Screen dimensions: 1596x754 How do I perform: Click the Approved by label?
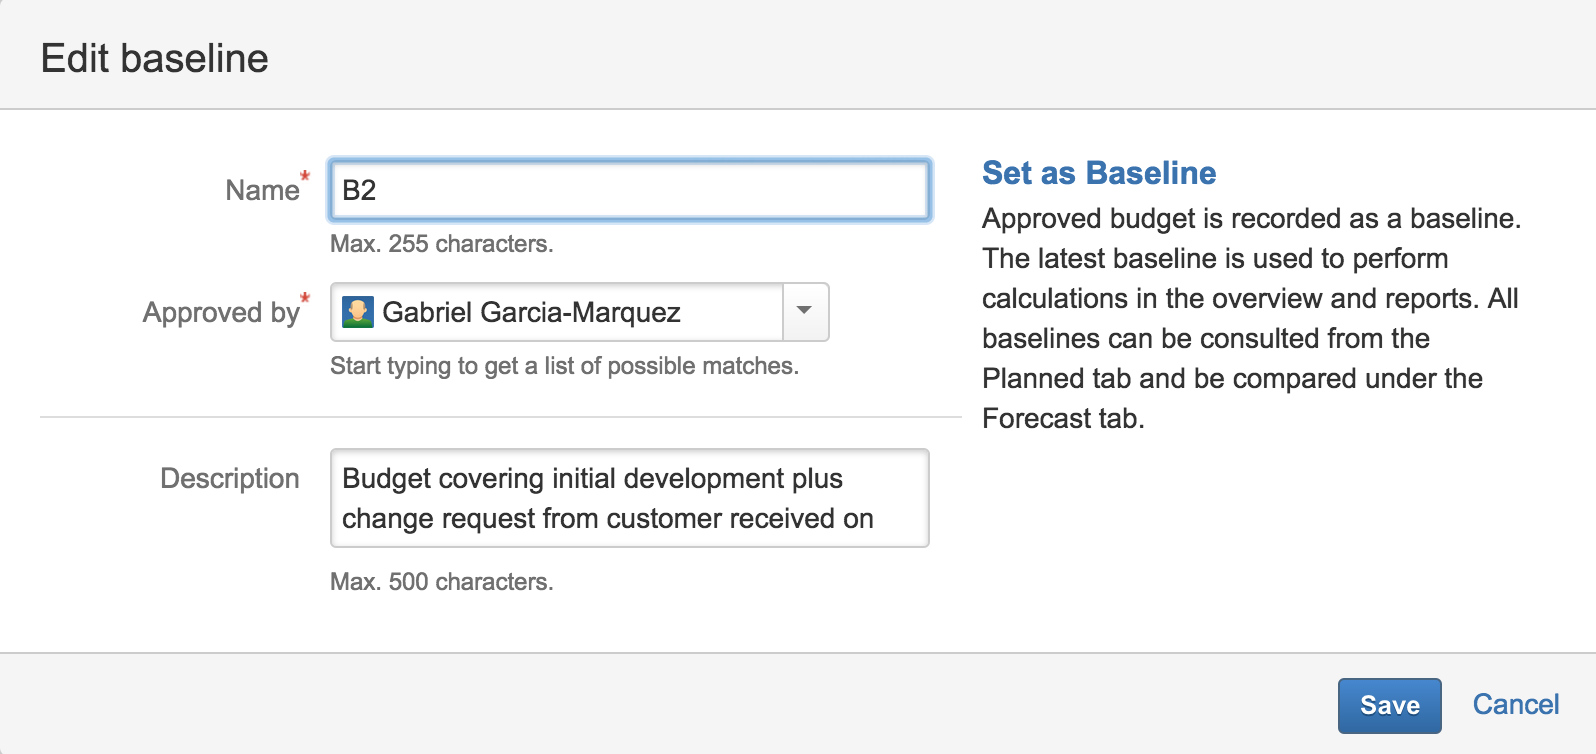(x=221, y=313)
